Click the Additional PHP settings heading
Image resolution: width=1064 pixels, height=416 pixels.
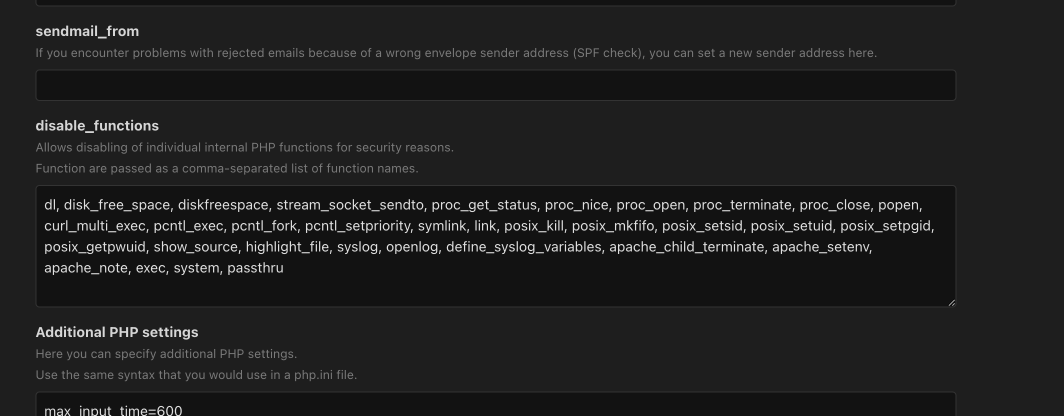(117, 332)
